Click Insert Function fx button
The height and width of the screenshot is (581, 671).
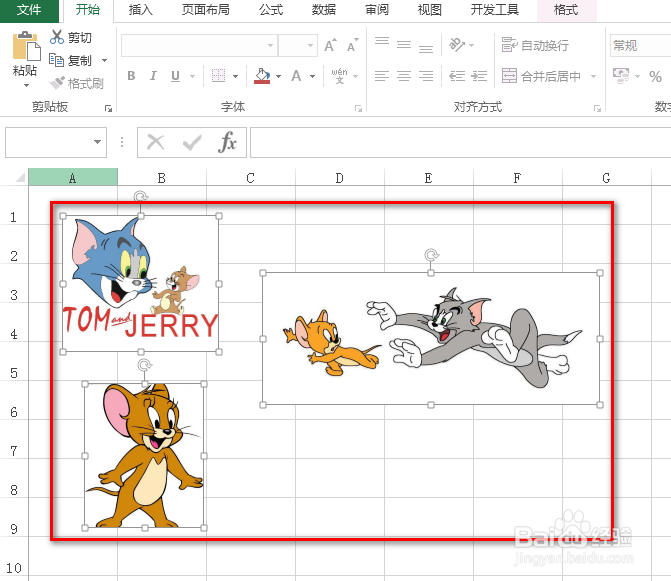coord(227,142)
